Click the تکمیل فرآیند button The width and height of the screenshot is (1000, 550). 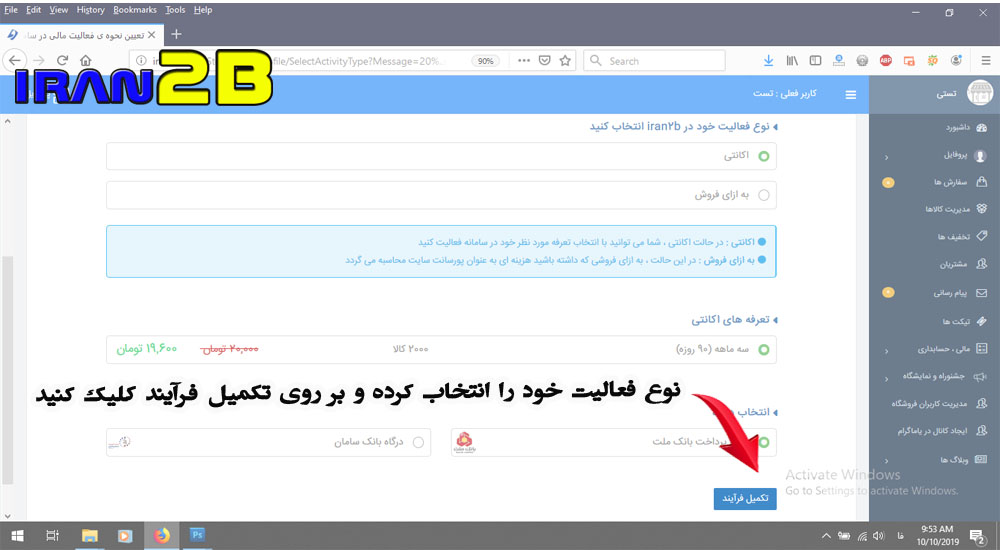tap(745, 498)
